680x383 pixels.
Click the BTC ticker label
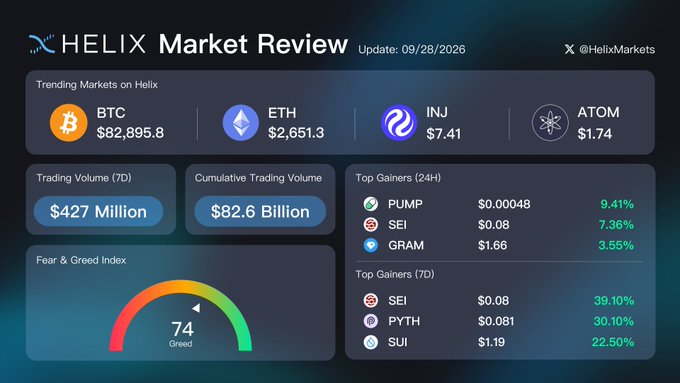(111, 113)
